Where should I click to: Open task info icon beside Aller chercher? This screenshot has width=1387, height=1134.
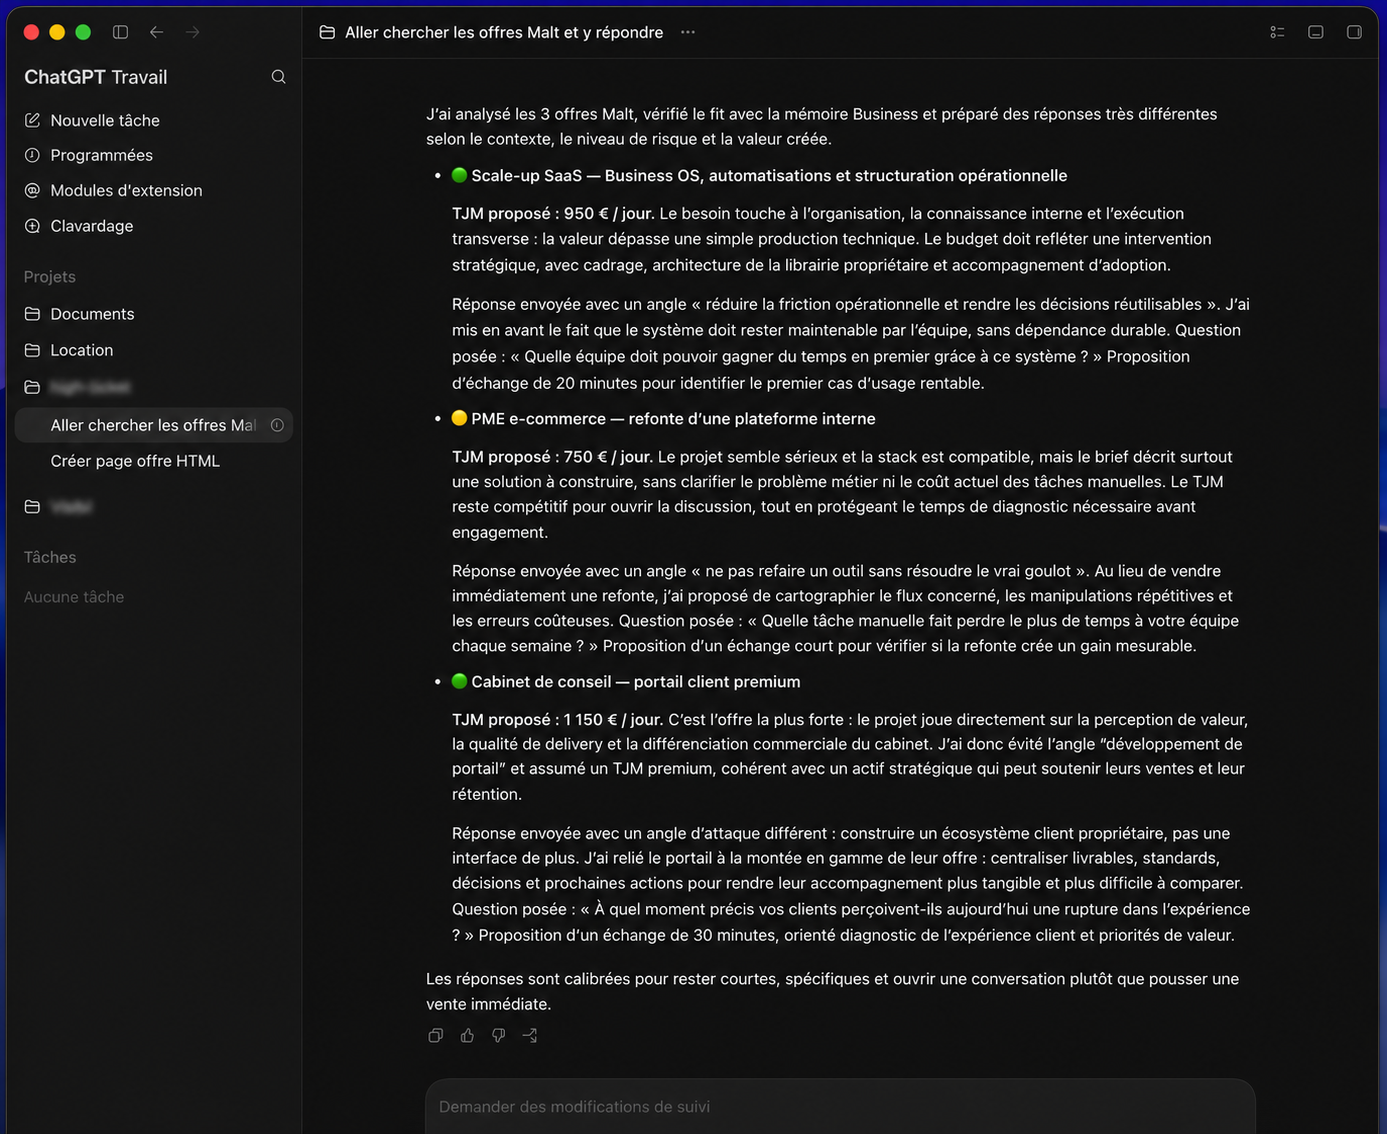click(x=277, y=425)
